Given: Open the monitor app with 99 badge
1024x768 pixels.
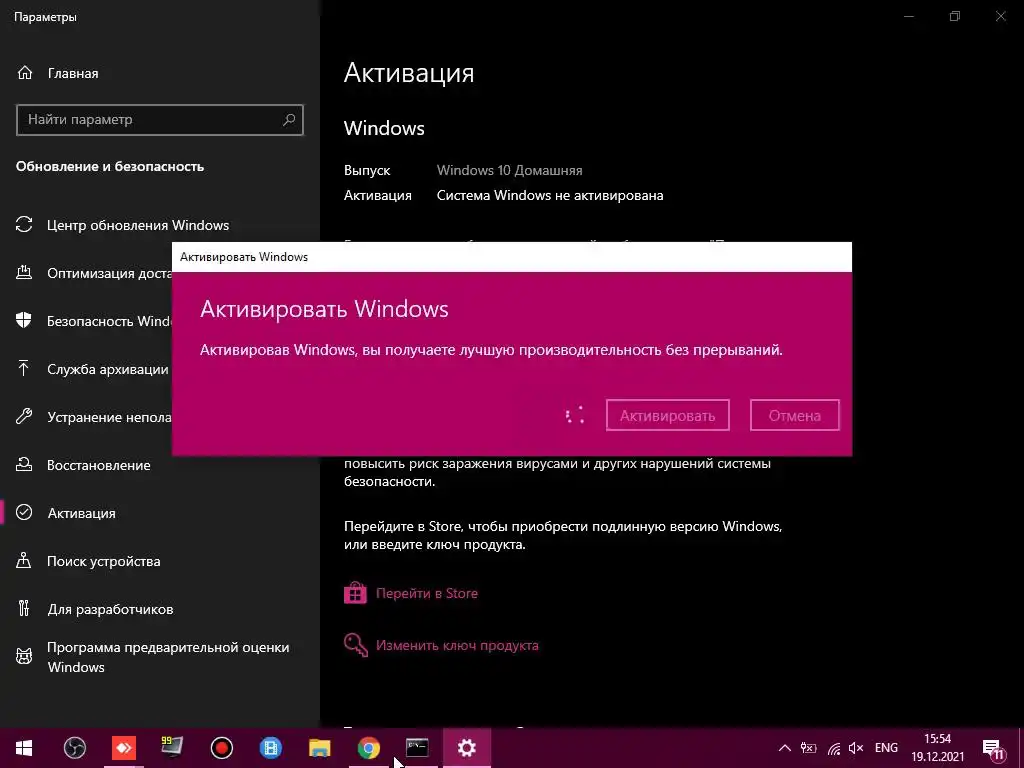Looking at the screenshot, I should [x=172, y=748].
